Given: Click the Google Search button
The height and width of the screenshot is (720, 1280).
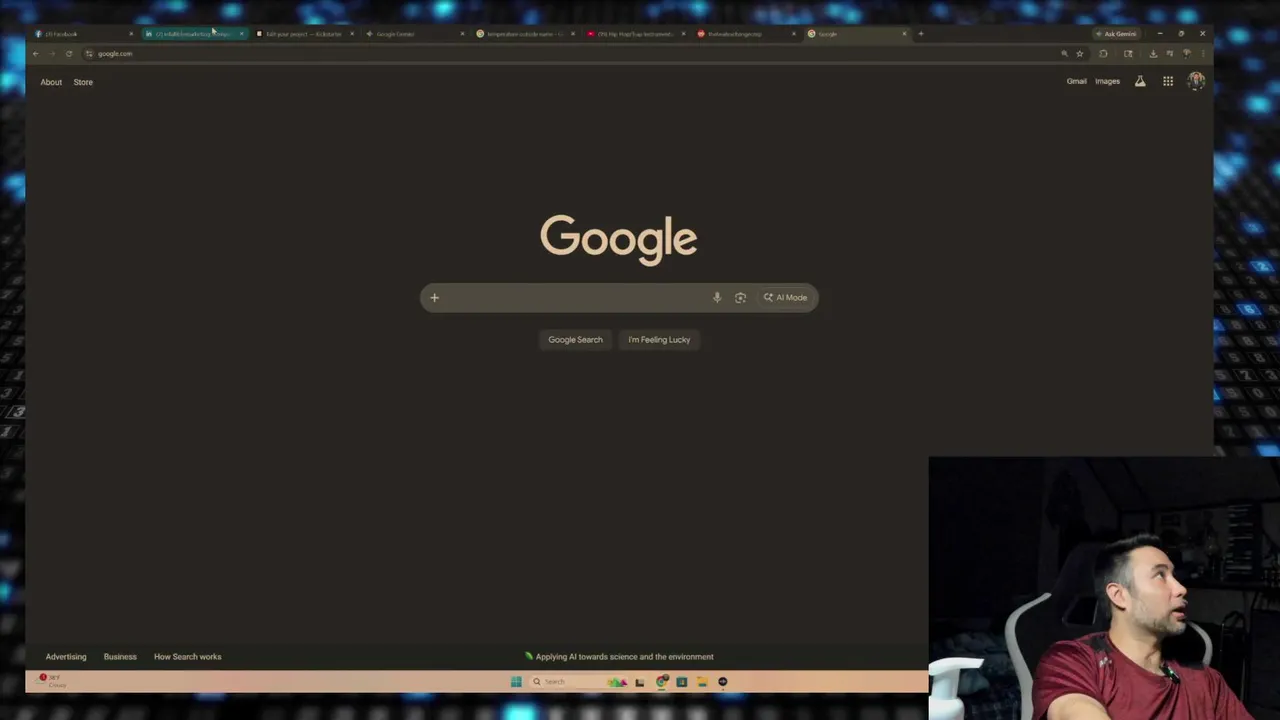Looking at the screenshot, I should [x=575, y=340].
